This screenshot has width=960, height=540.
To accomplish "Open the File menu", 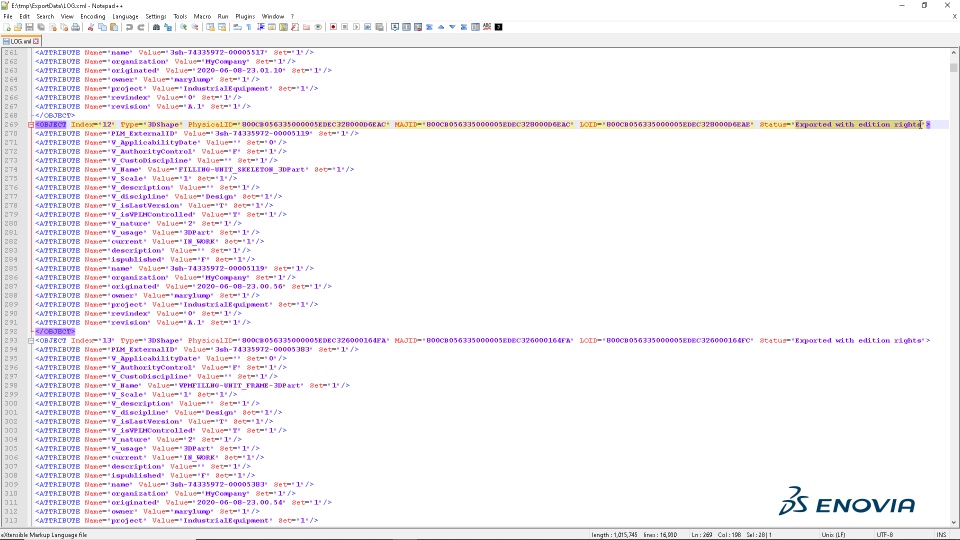I will [x=8, y=17].
